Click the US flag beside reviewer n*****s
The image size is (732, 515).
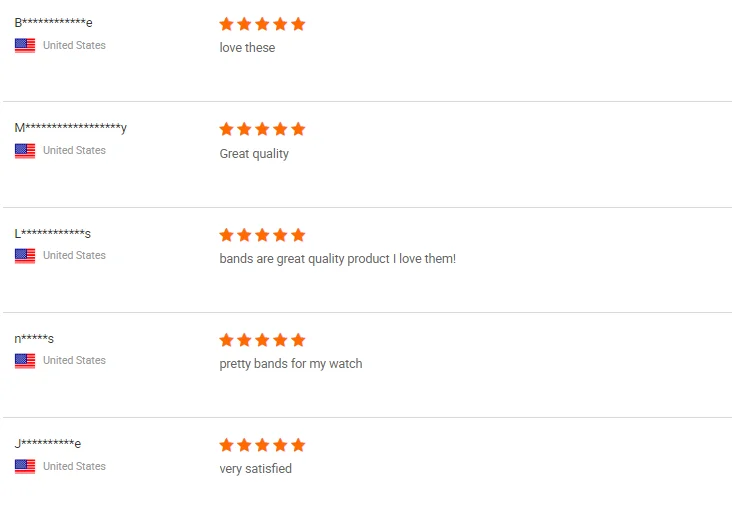[25, 360]
